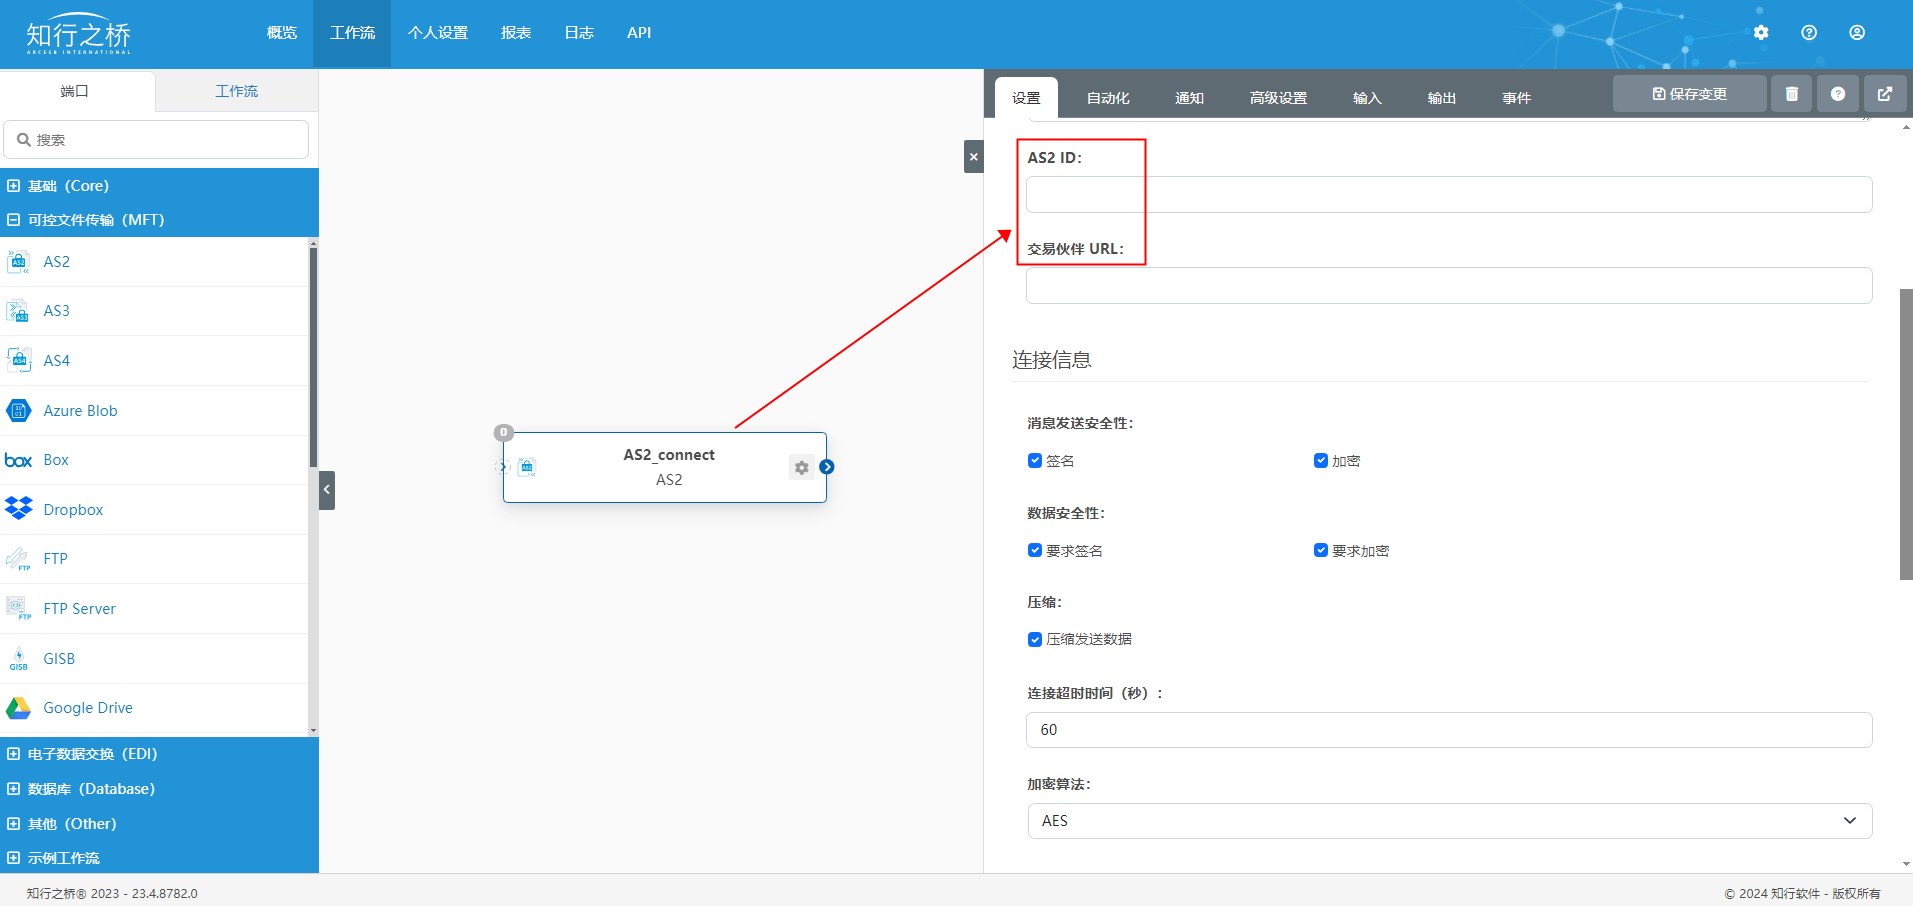The image size is (1913, 906).
Task: Select the Azure Blob connector icon
Action: coord(18,411)
